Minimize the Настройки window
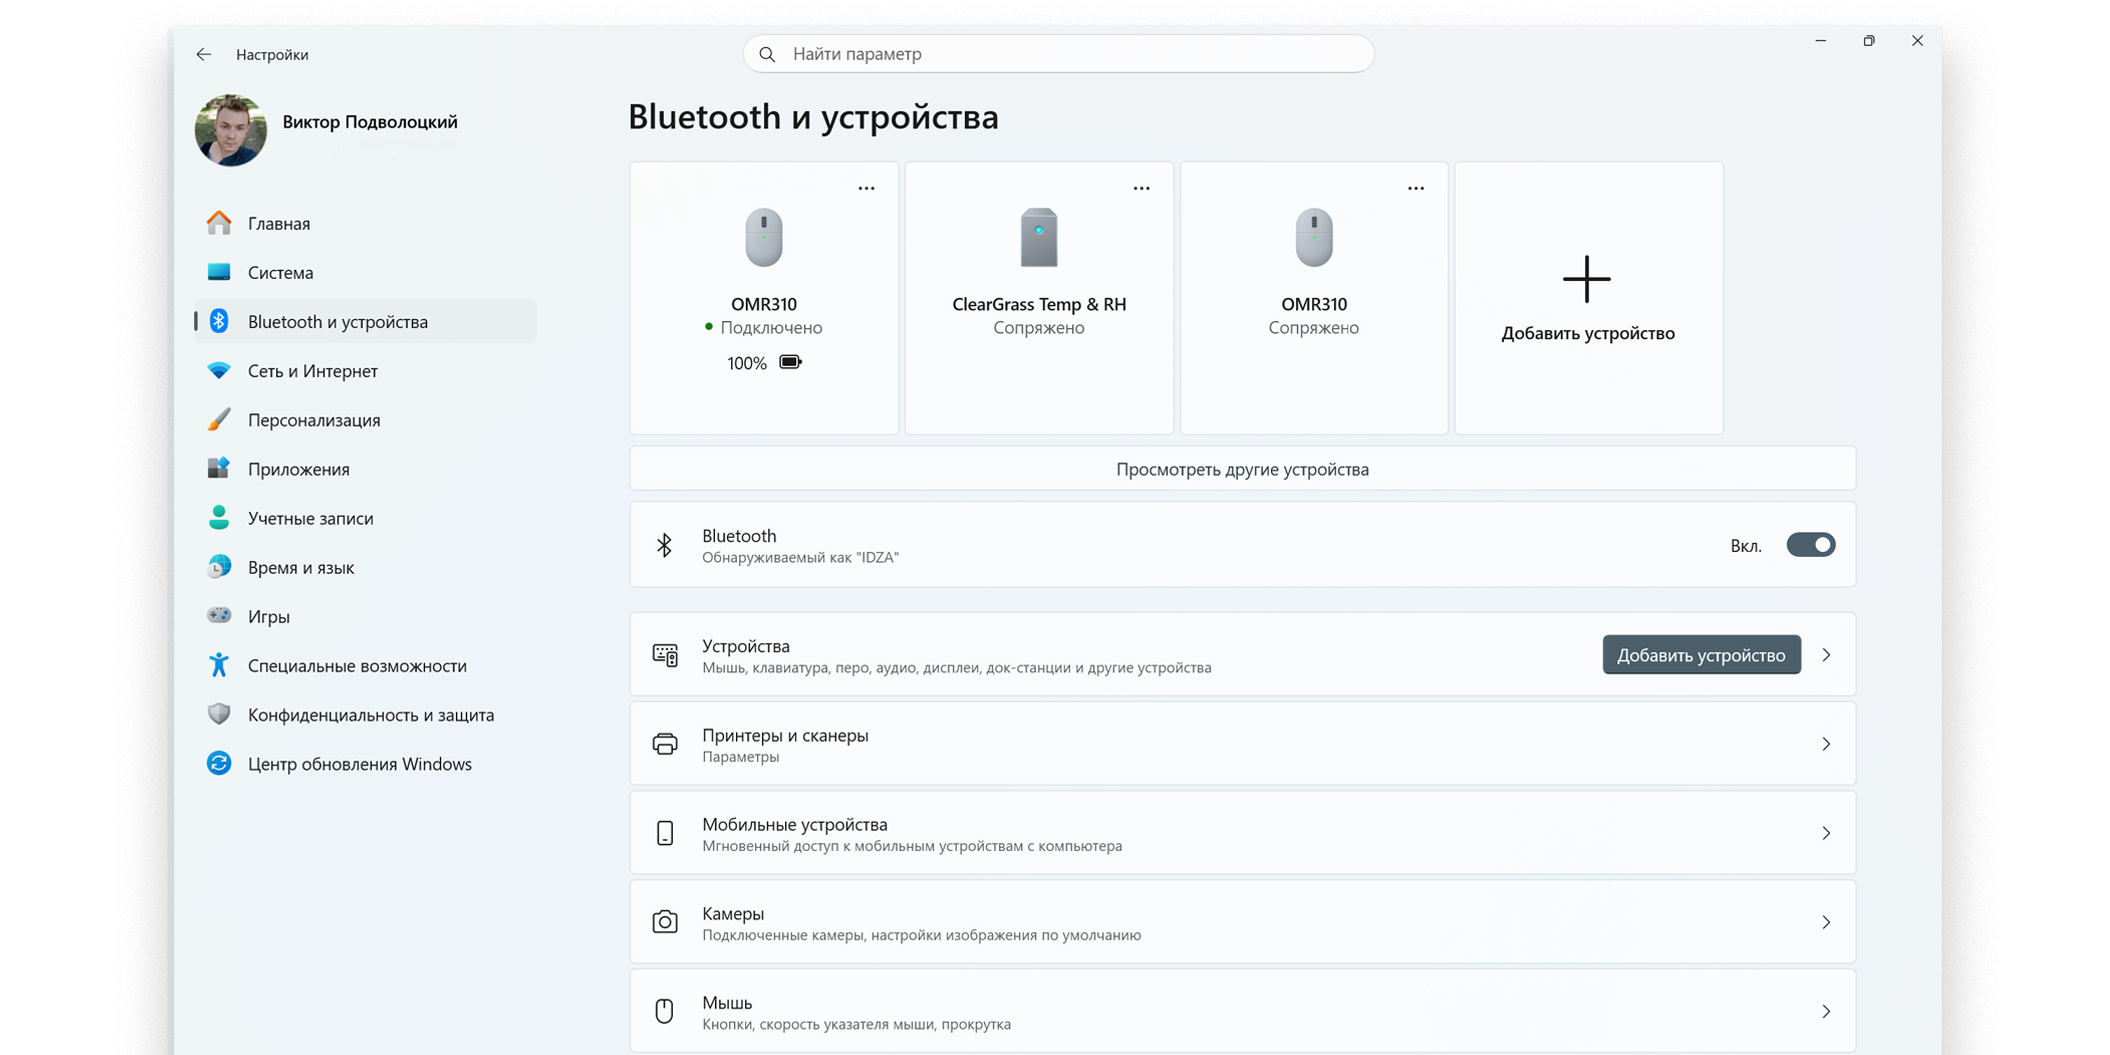This screenshot has height=1055, width=2110. (x=1821, y=41)
